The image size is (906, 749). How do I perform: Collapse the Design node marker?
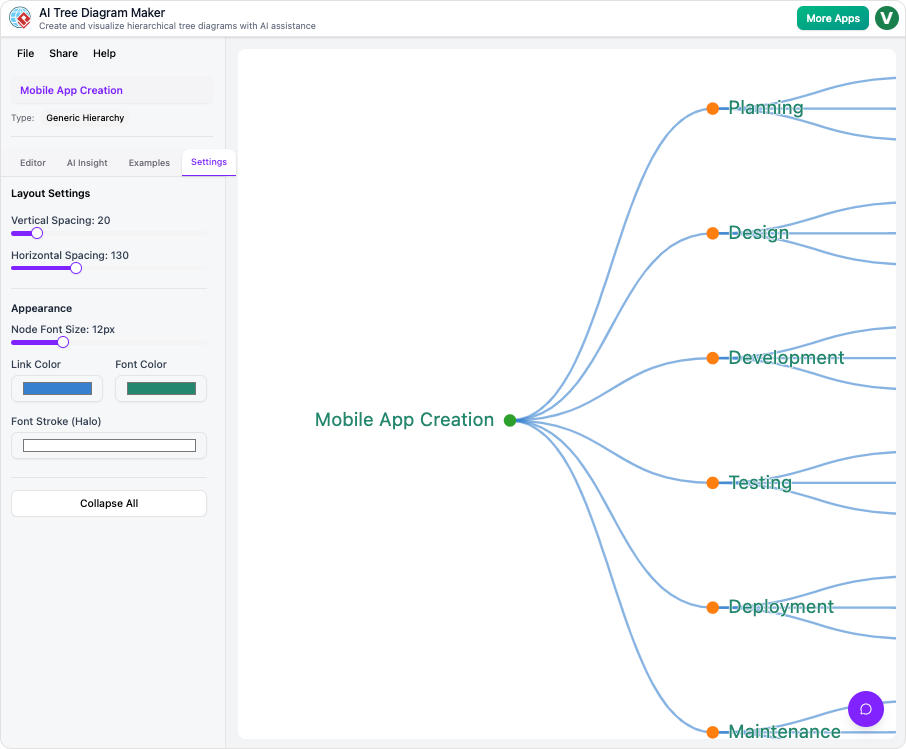(713, 232)
